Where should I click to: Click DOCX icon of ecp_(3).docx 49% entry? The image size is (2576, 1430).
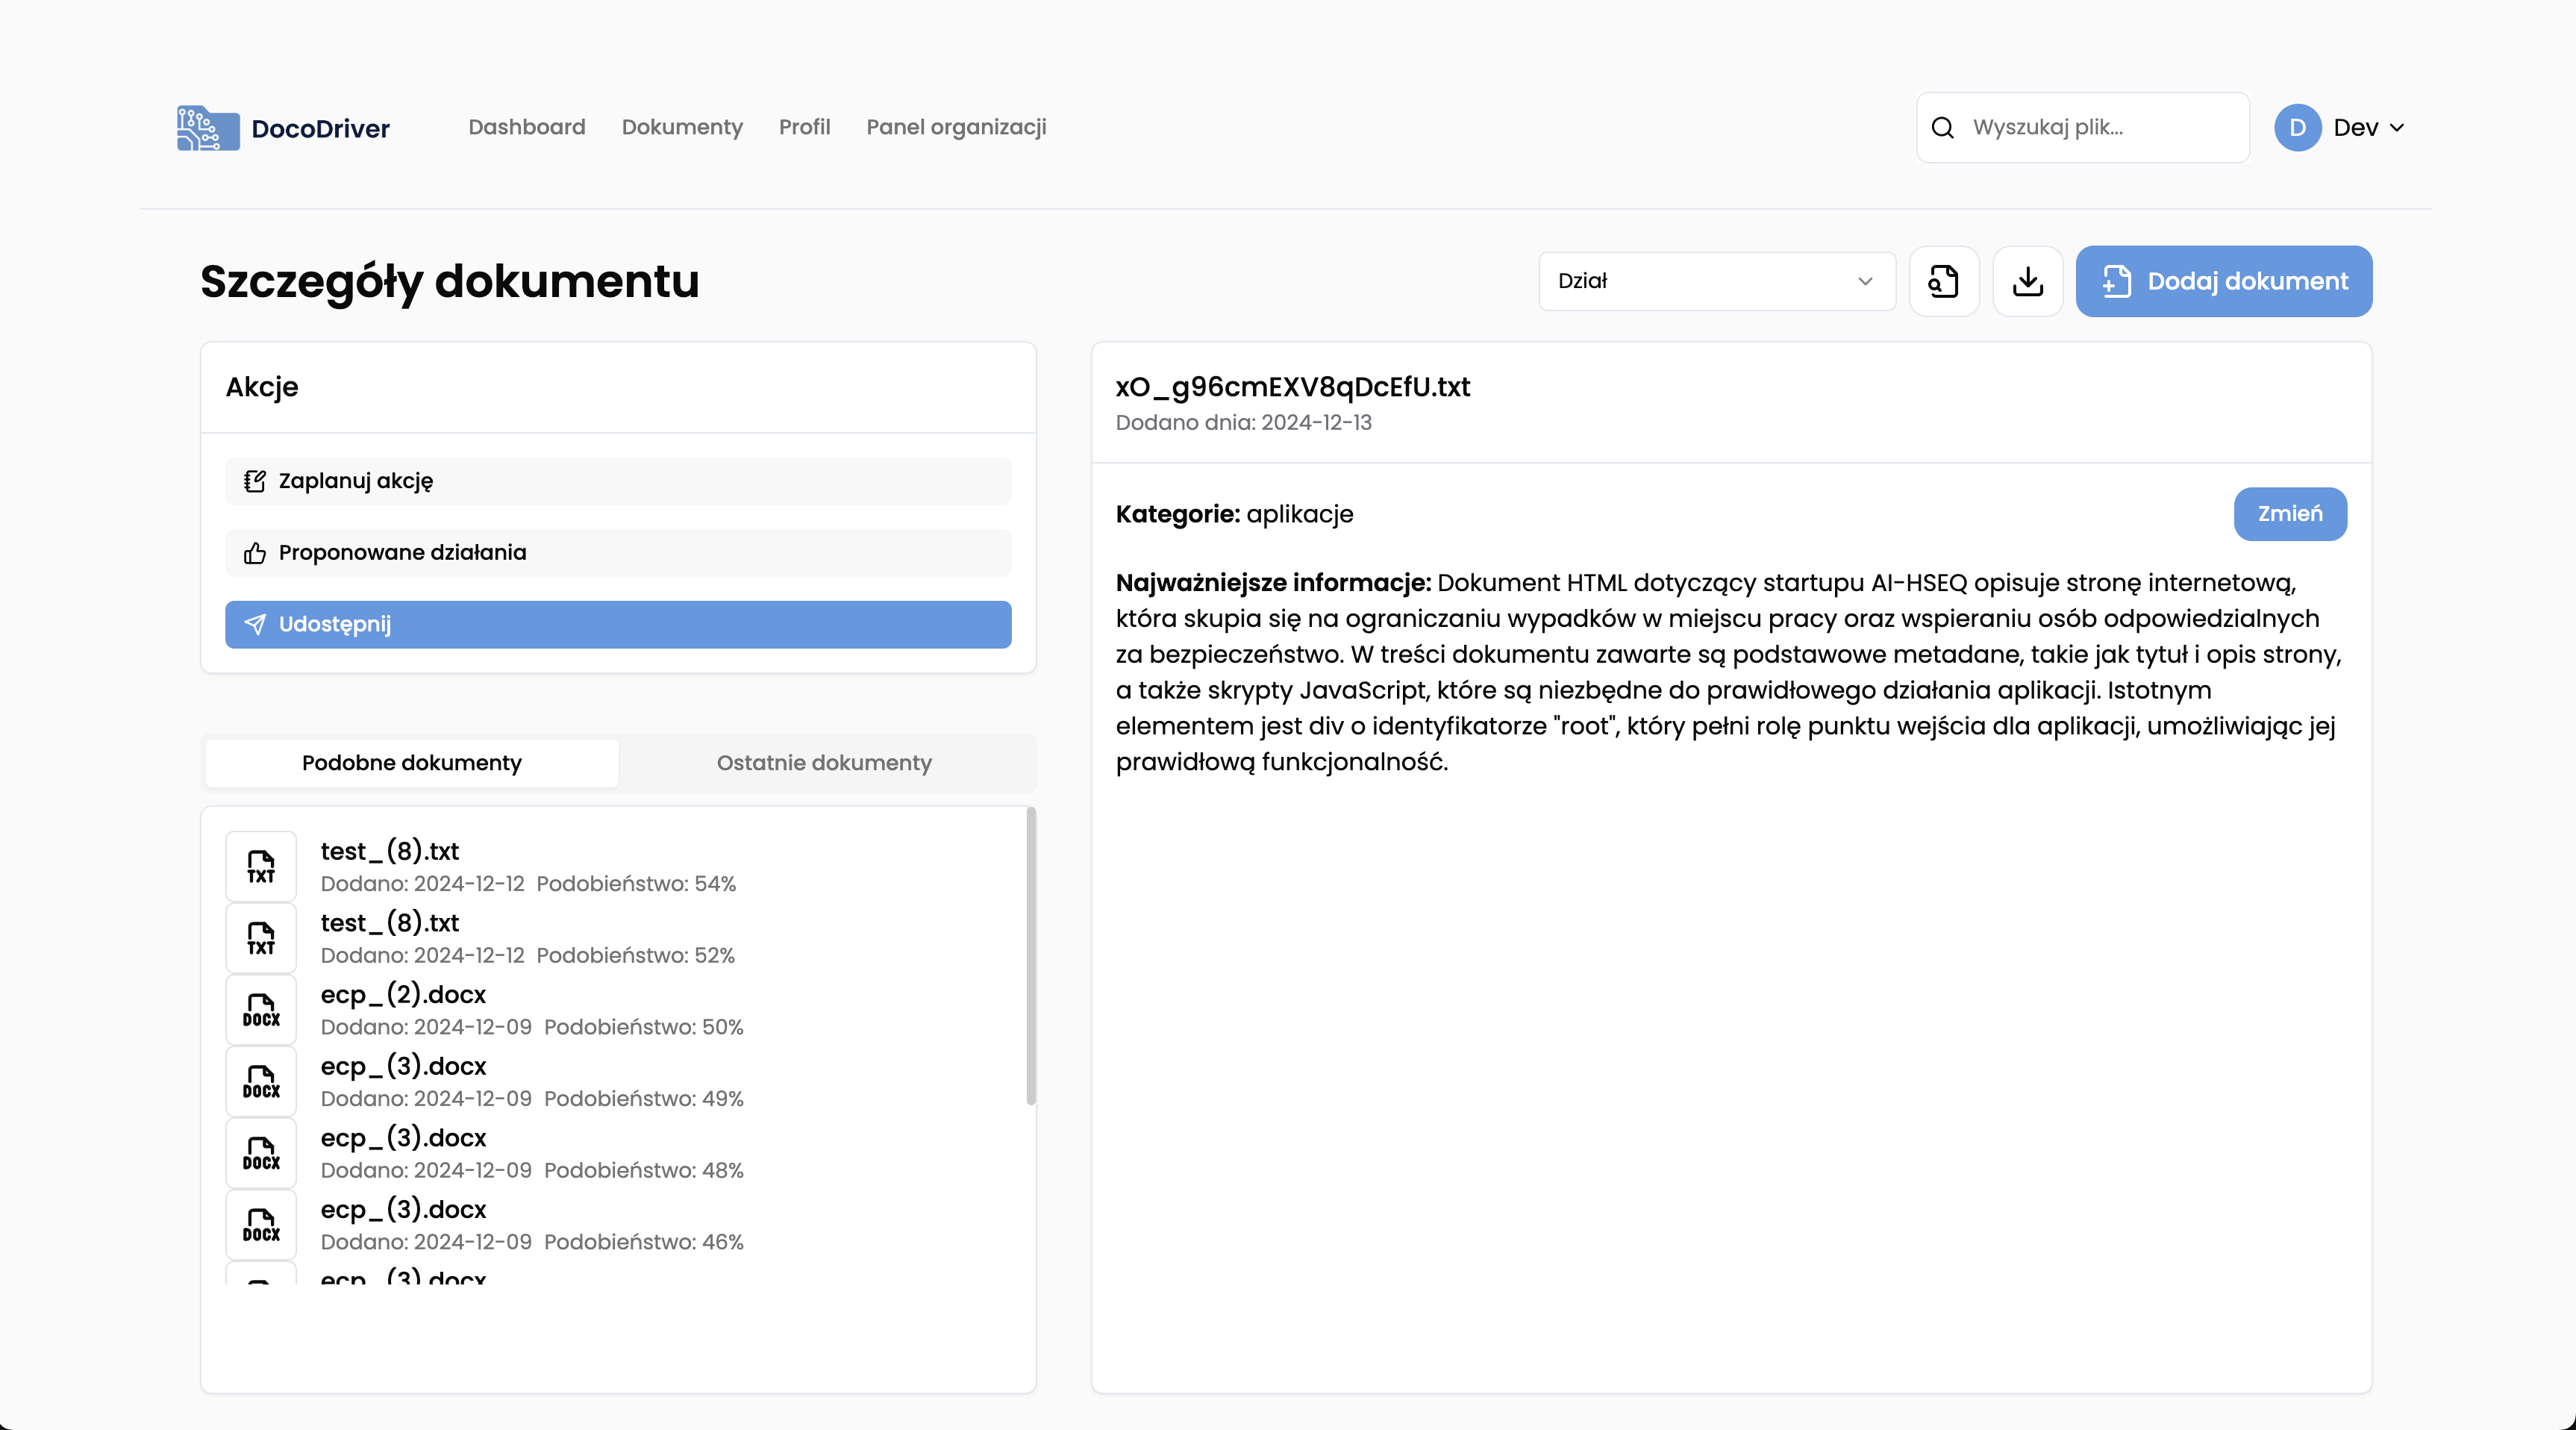[261, 1081]
